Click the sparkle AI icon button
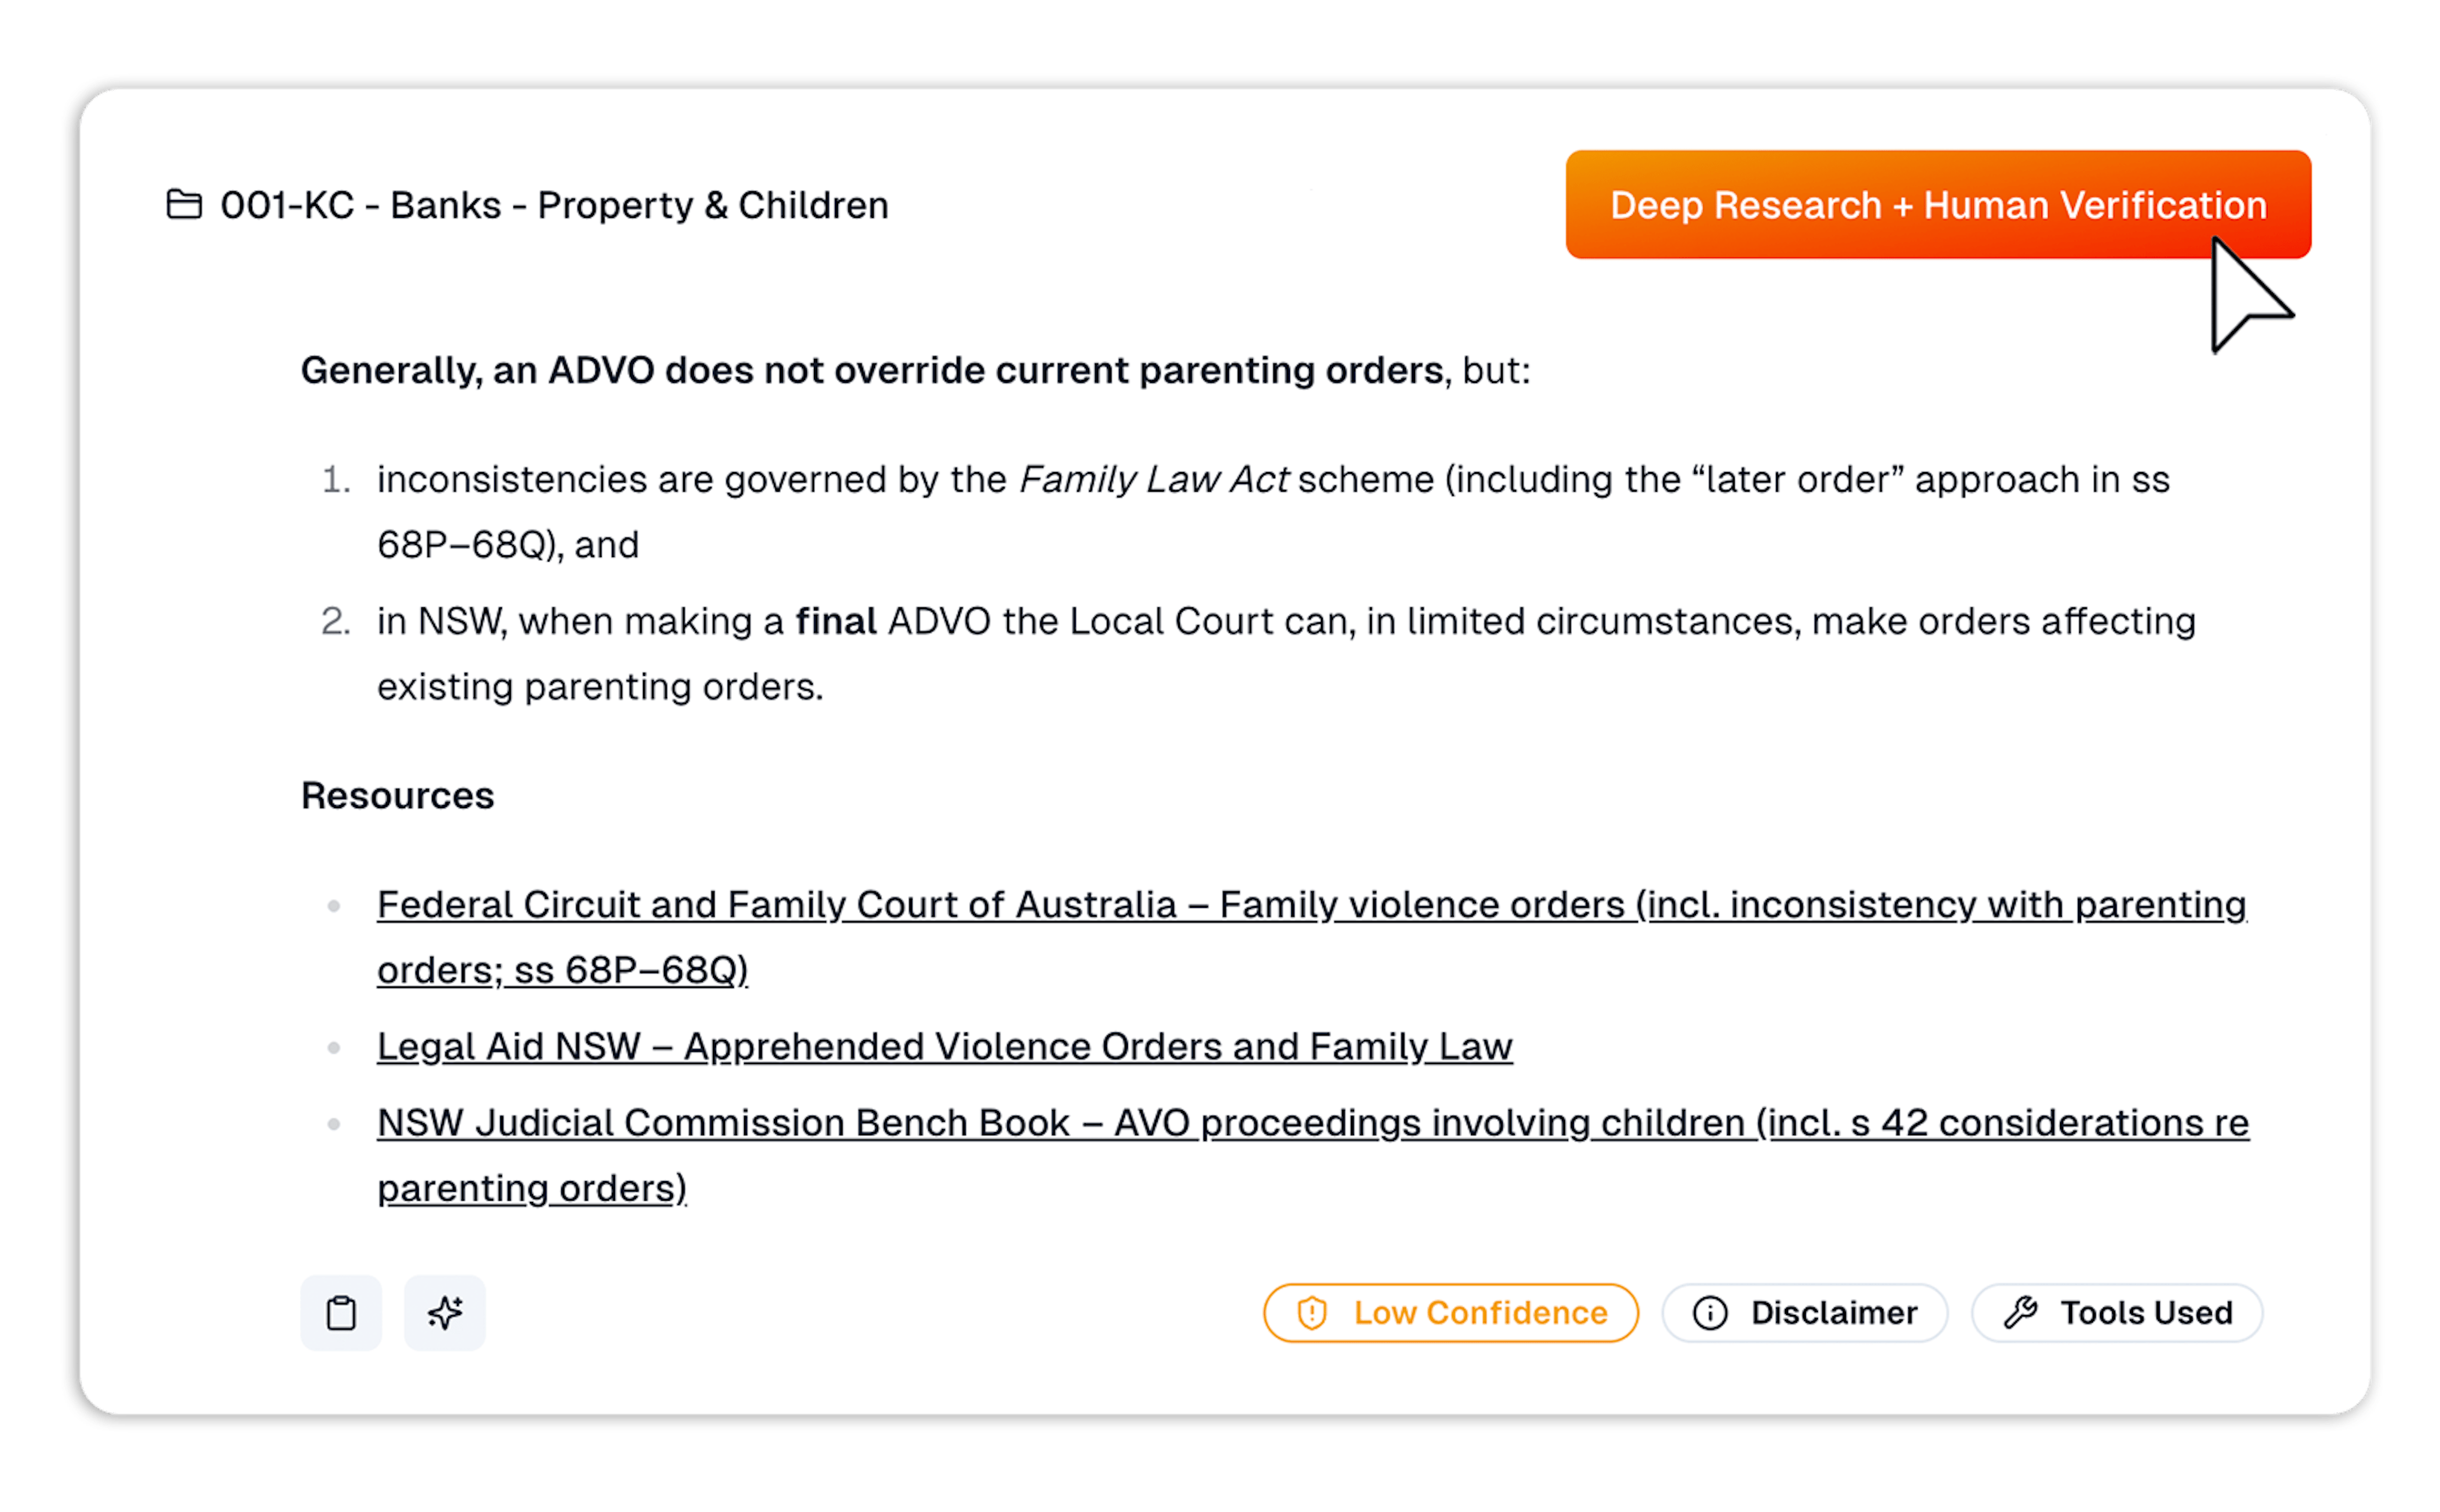 (445, 1313)
